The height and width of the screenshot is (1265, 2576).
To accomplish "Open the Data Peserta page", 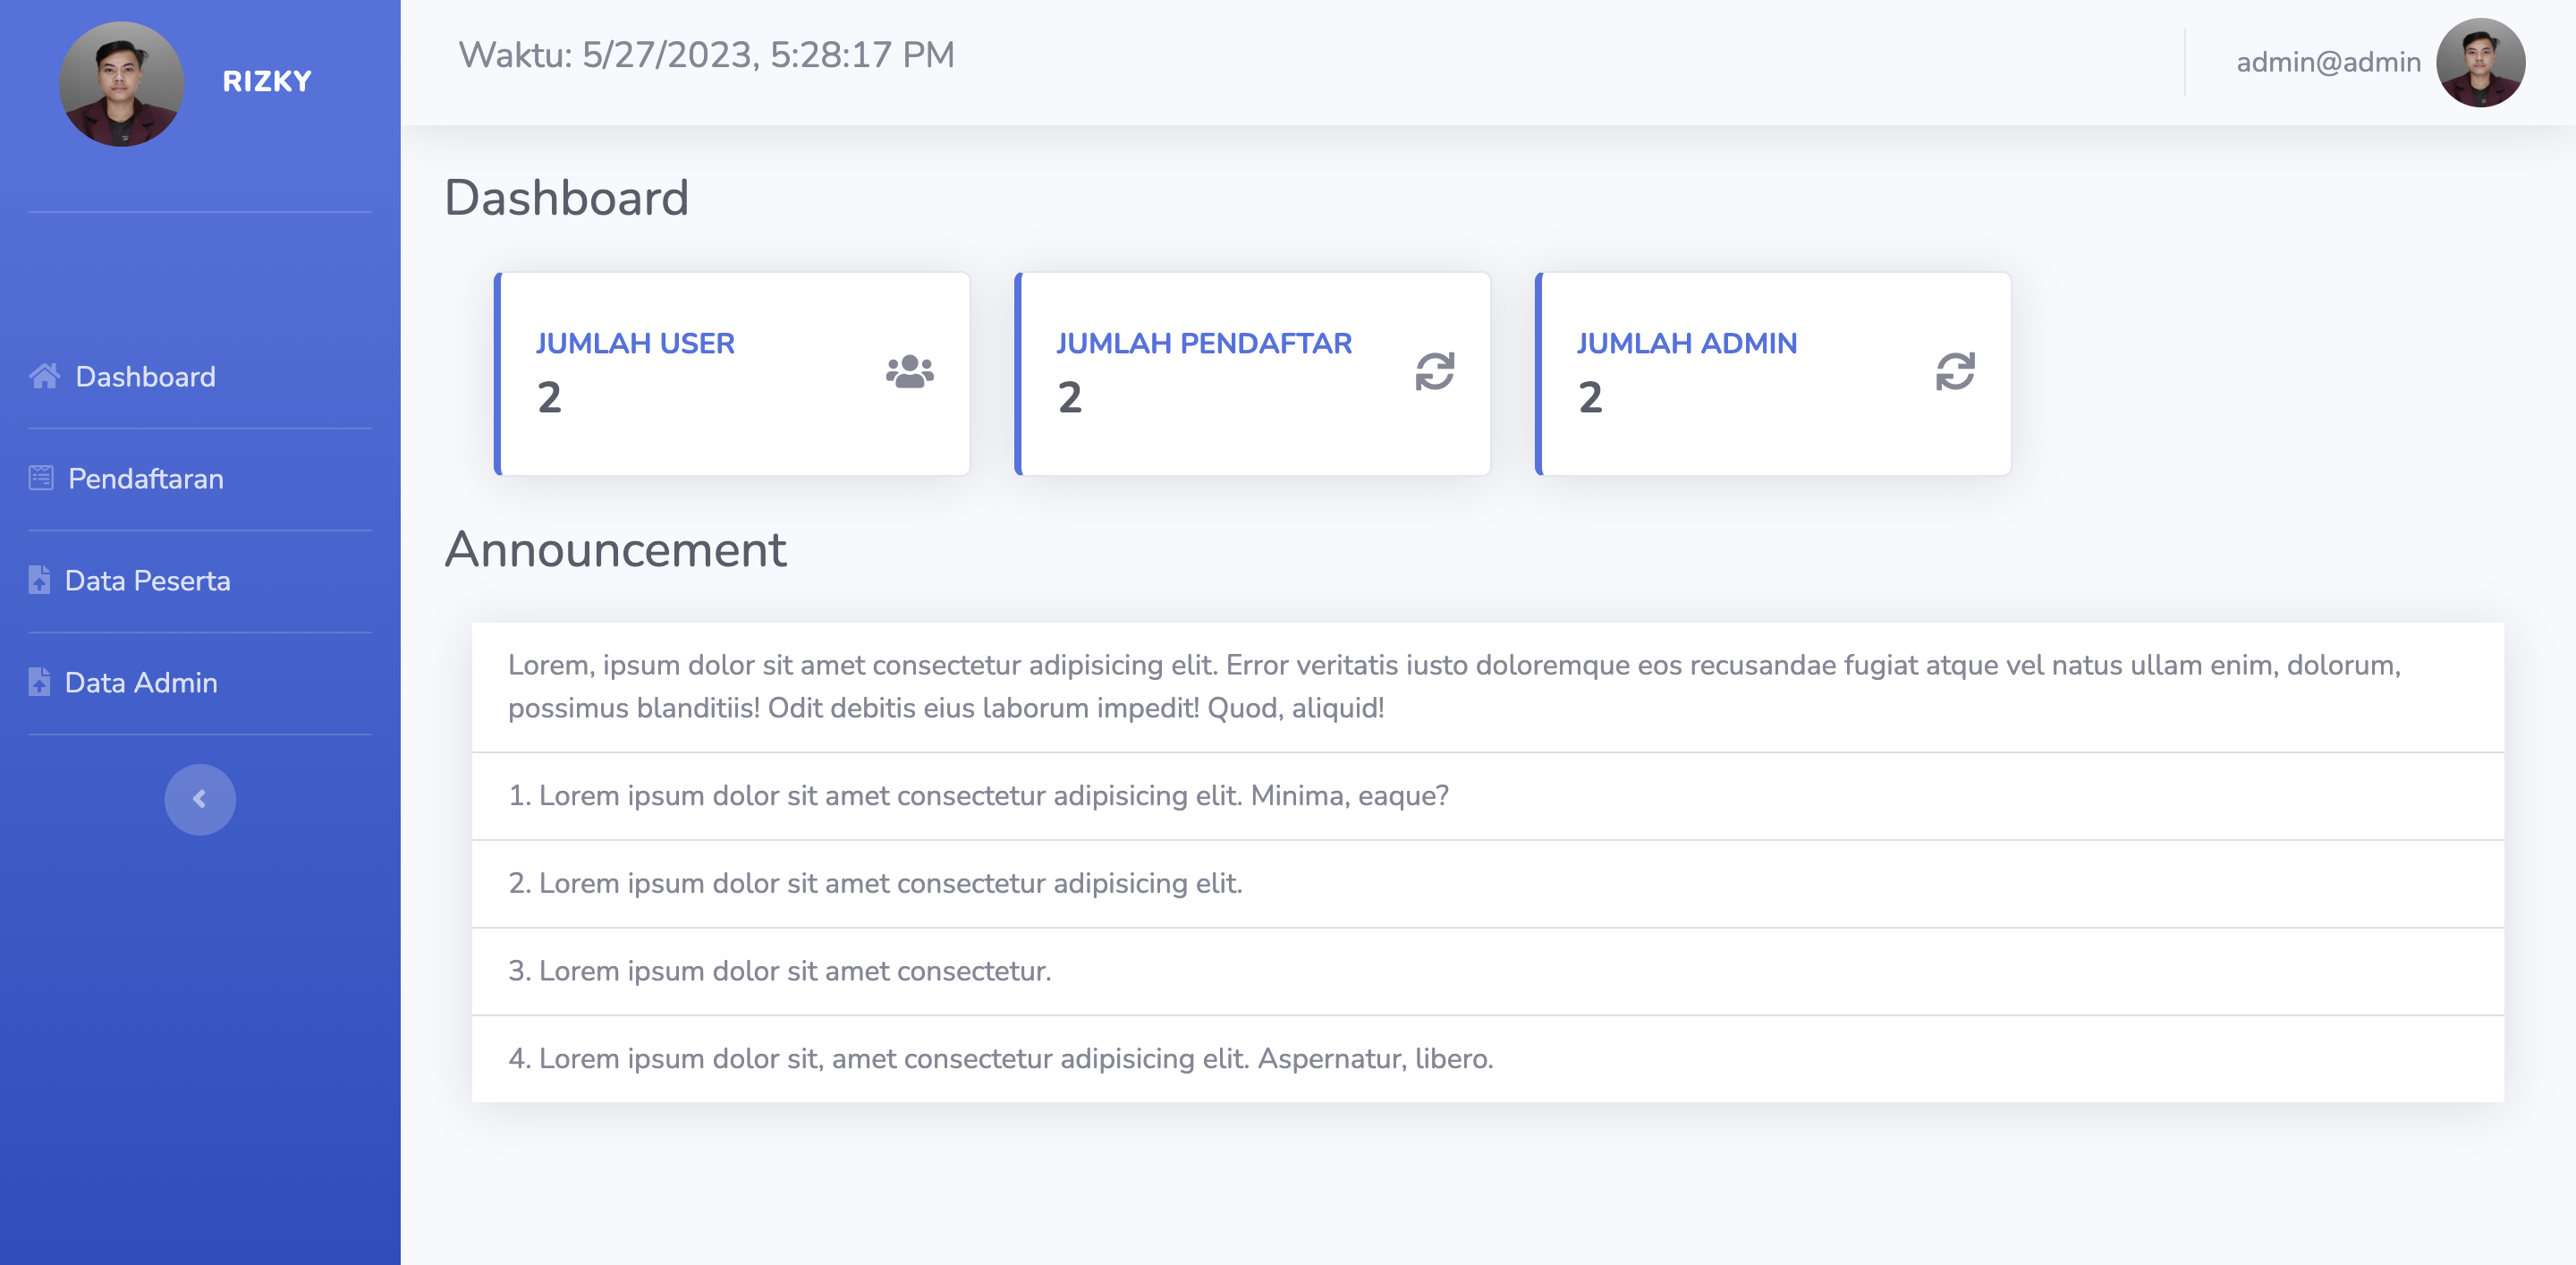I will coord(148,580).
